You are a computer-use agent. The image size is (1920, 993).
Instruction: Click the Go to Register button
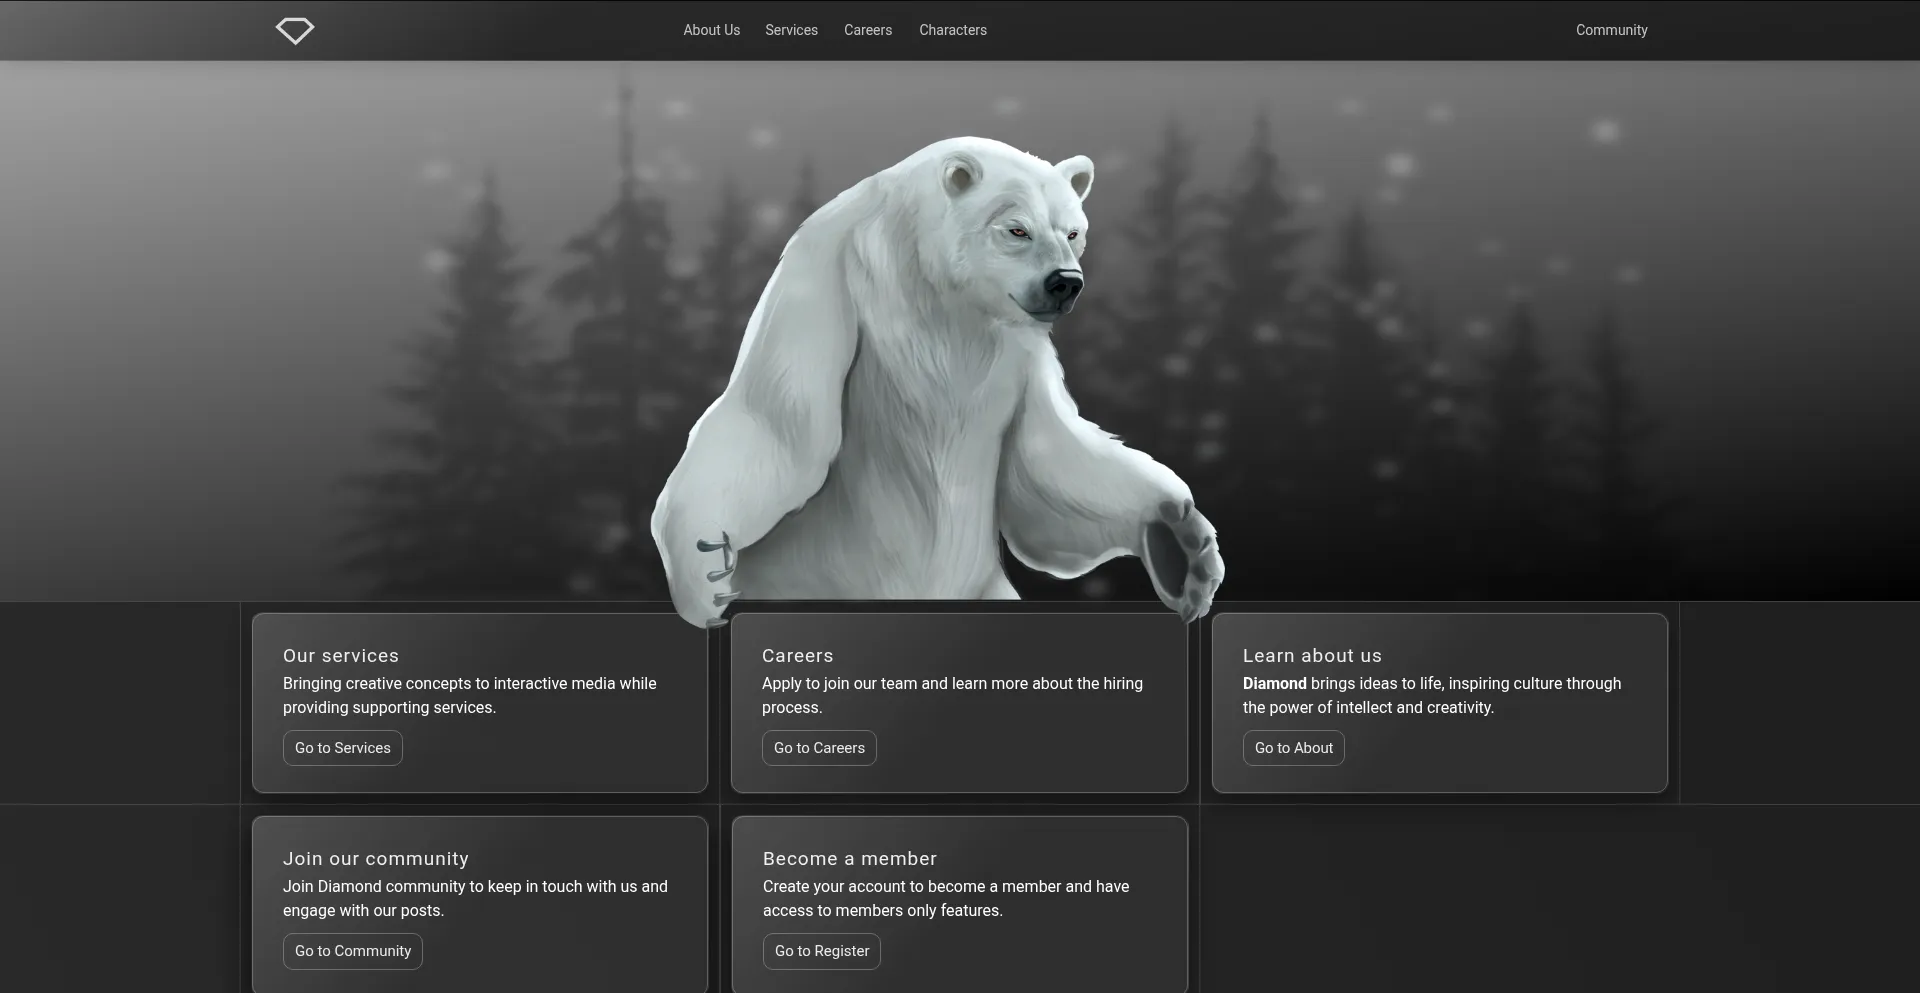(x=822, y=951)
